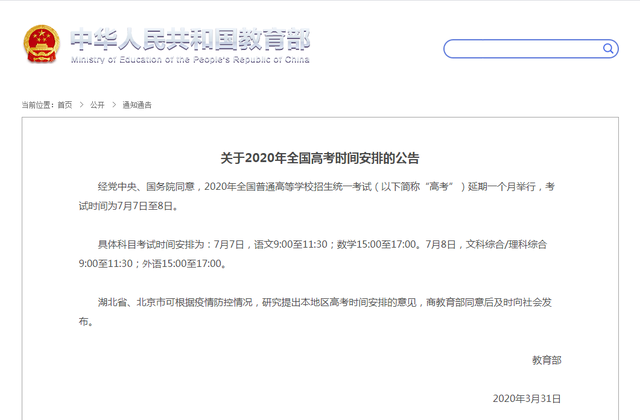The height and width of the screenshot is (420, 640).
Task: Click the Ministry of Education English subtitle
Action: (190, 60)
